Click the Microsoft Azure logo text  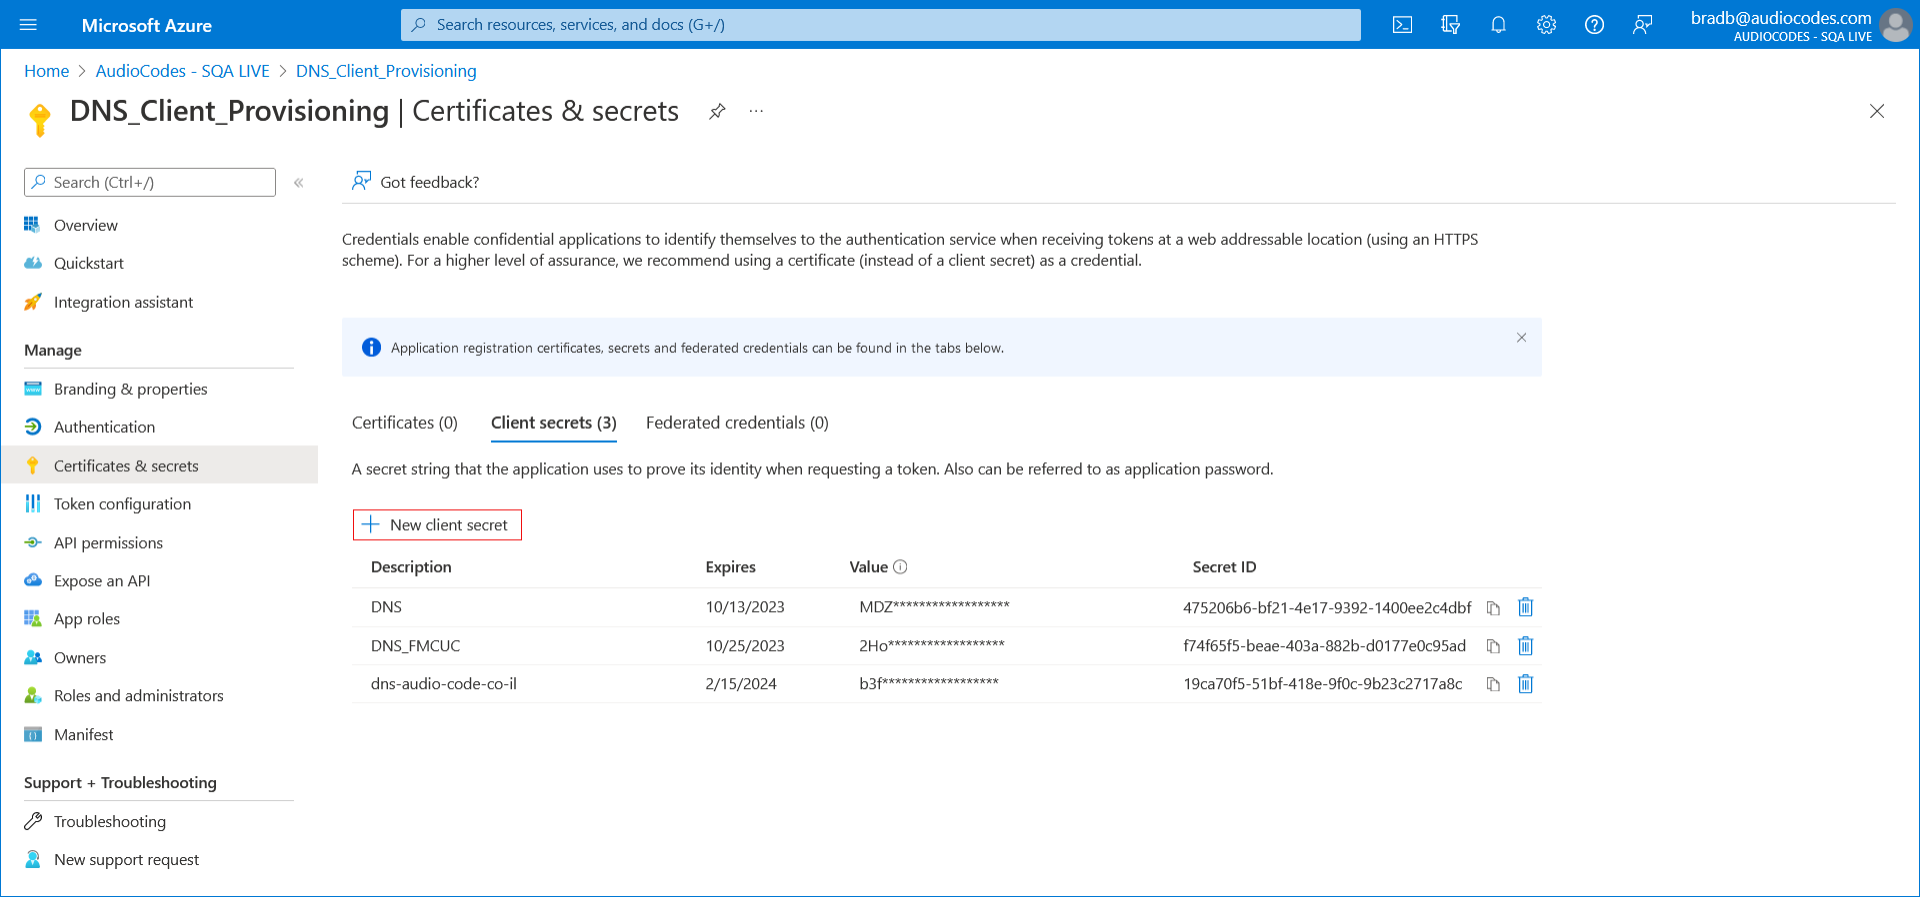click(147, 25)
